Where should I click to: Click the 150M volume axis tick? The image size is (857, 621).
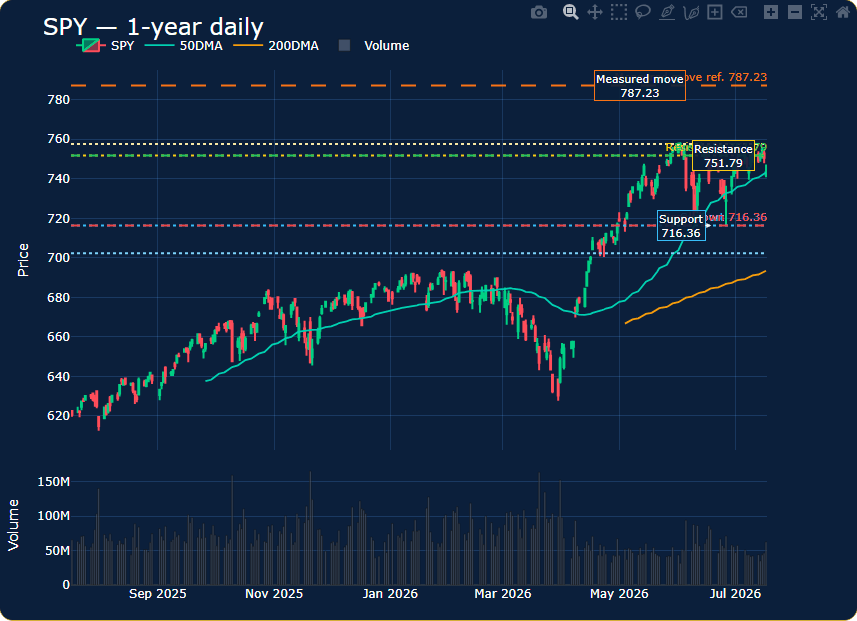54,482
